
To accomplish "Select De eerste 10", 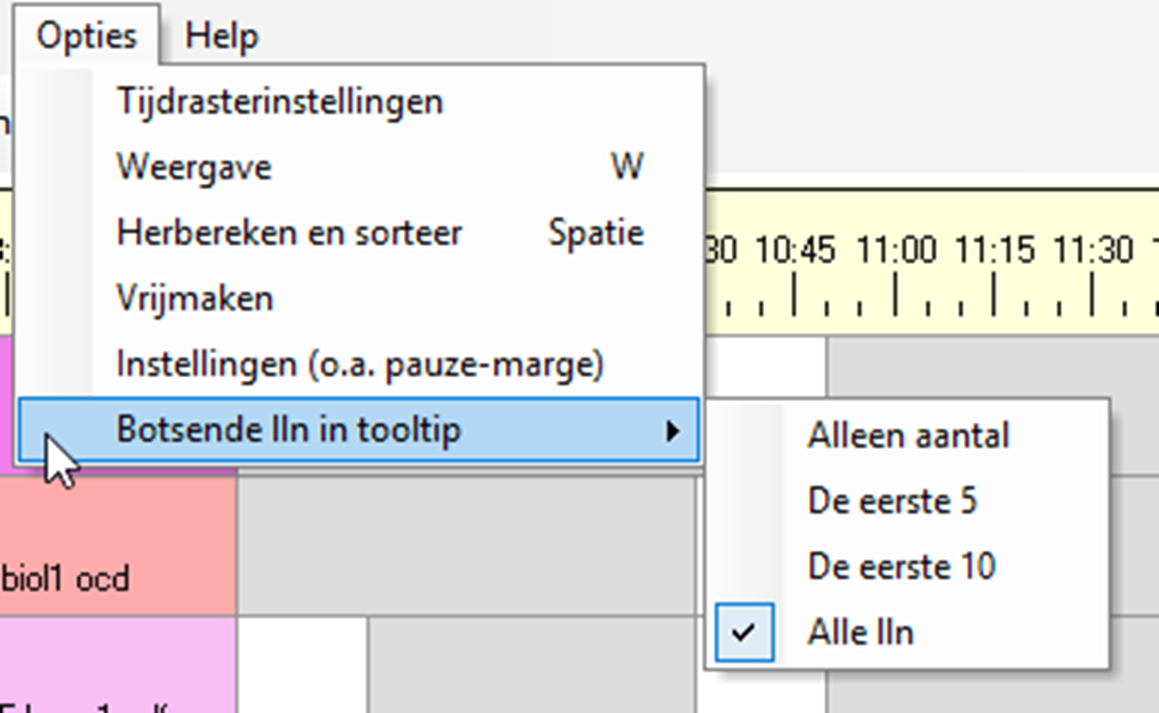I will click(x=901, y=567).
